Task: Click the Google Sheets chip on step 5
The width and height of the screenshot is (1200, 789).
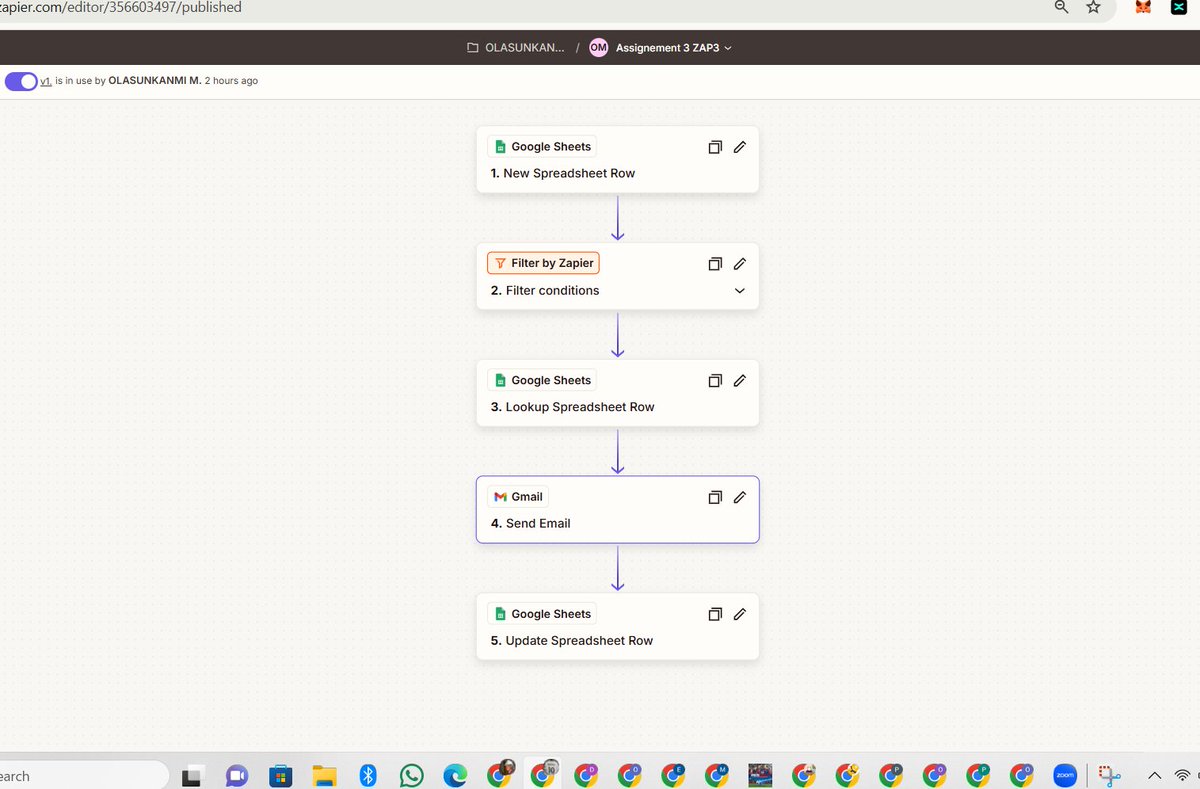Action: [542, 614]
